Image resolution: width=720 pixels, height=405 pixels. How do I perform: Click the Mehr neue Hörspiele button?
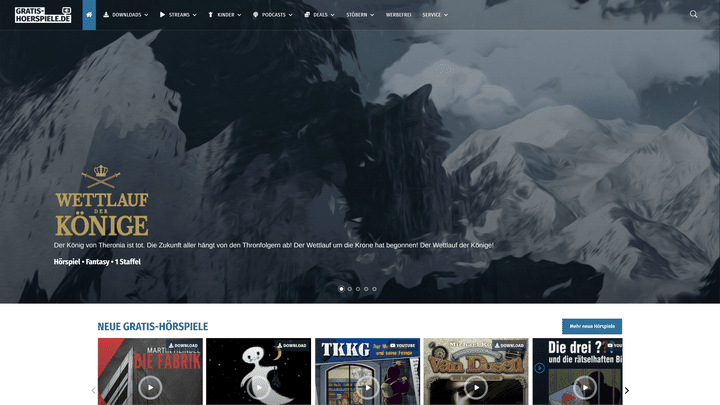click(x=591, y=326)
